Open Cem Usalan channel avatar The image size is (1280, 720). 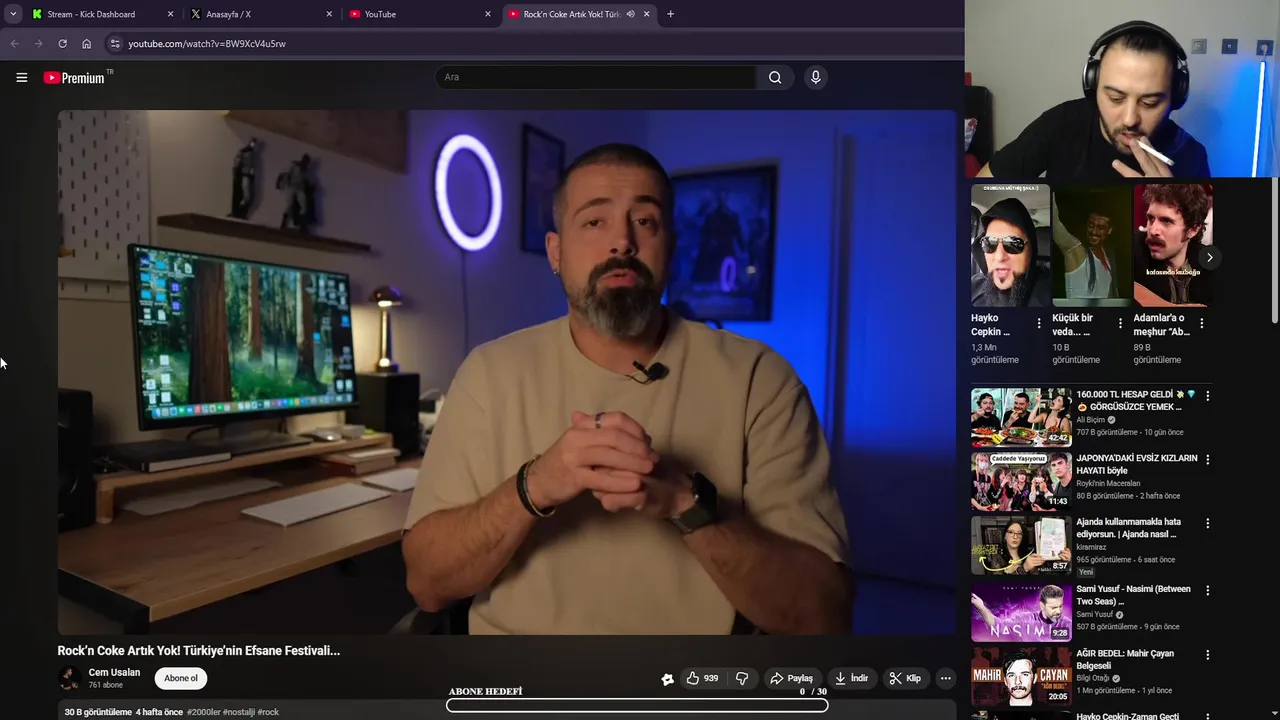click(x=69, y=678)
